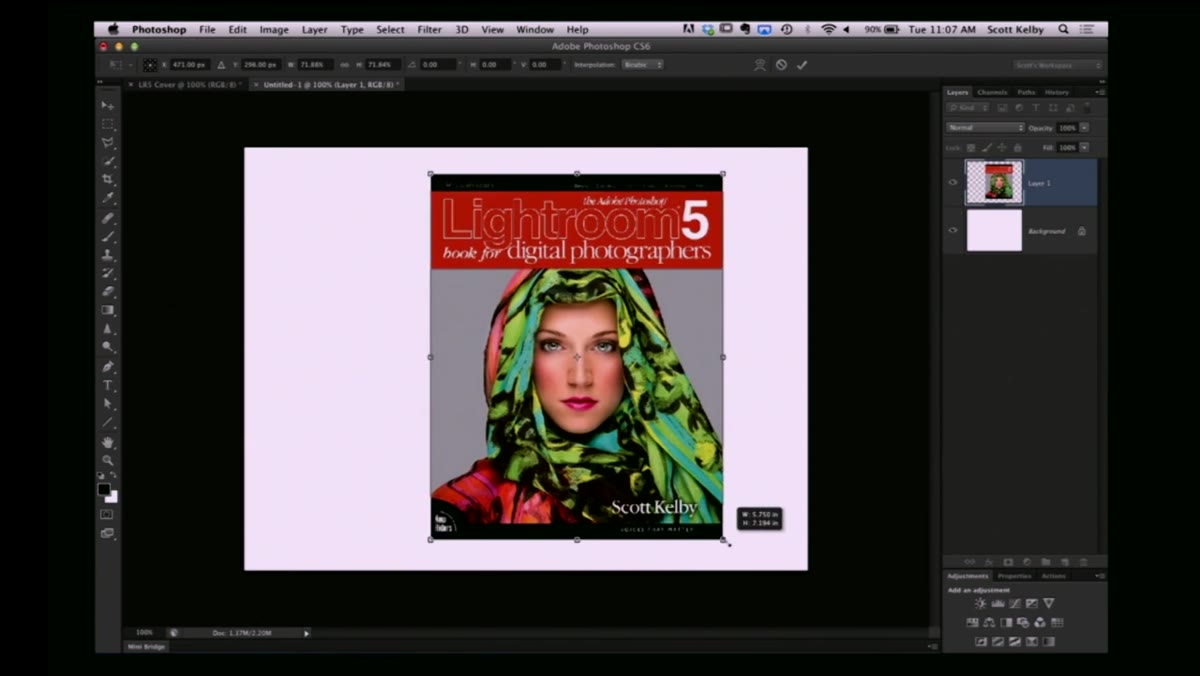The image size is (1200, 676).
Task: Open the Fill slider dropdown arrow
Action: [1084, 147]
